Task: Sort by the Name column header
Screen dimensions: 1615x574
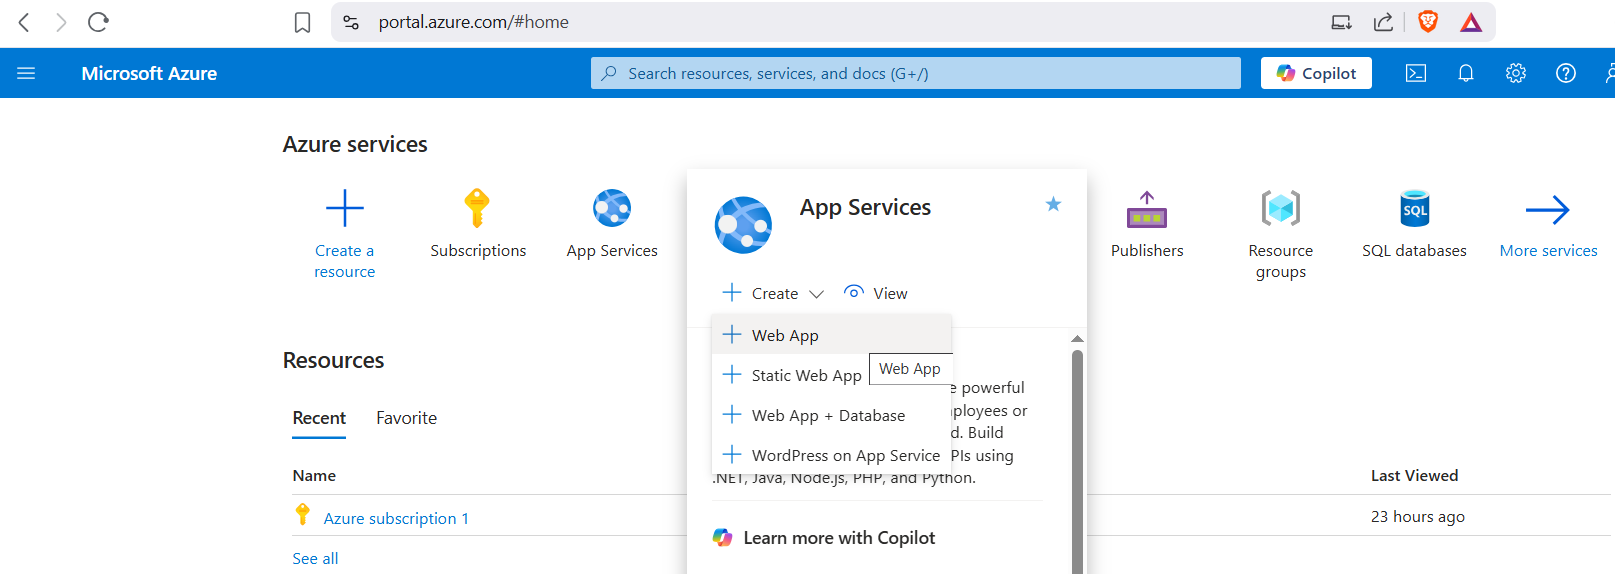Action: click(314, 476)
